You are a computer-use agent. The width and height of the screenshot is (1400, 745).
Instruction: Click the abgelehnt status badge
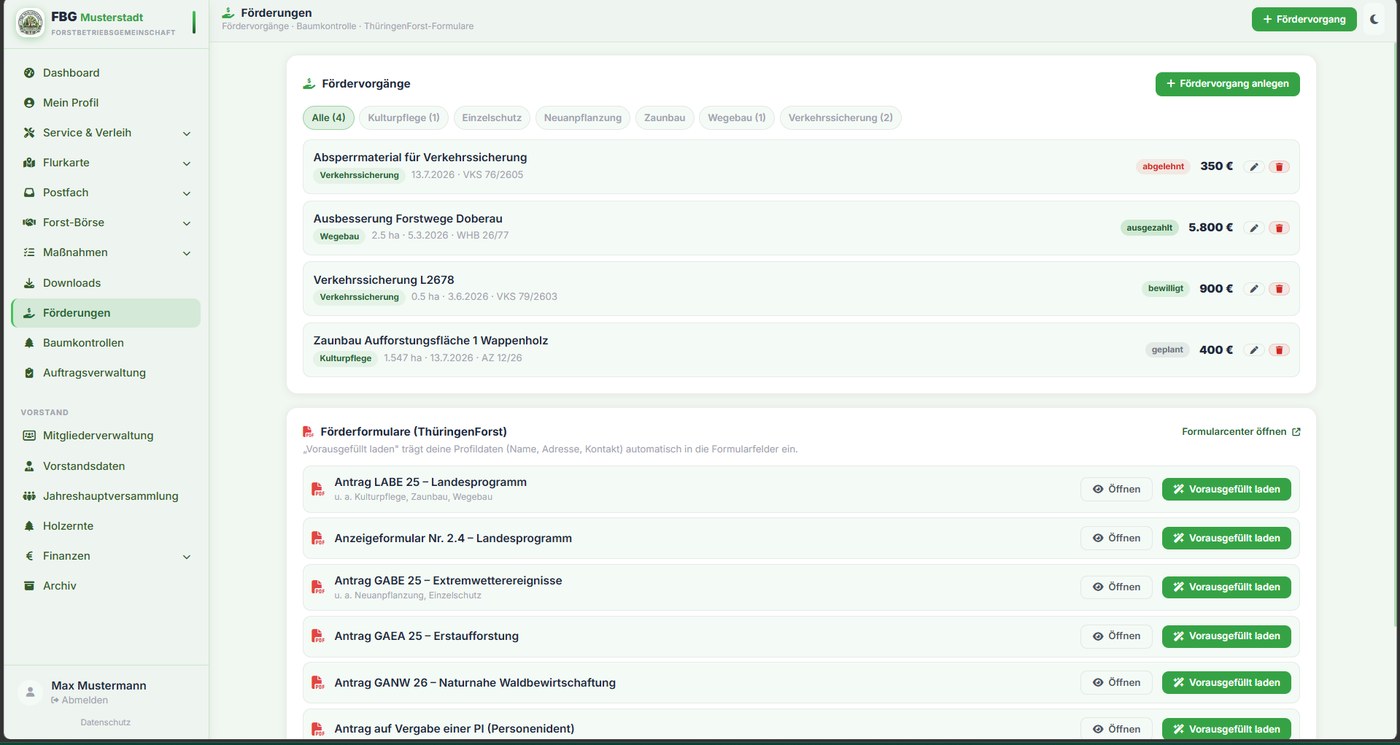click(x=1164, y=167)
